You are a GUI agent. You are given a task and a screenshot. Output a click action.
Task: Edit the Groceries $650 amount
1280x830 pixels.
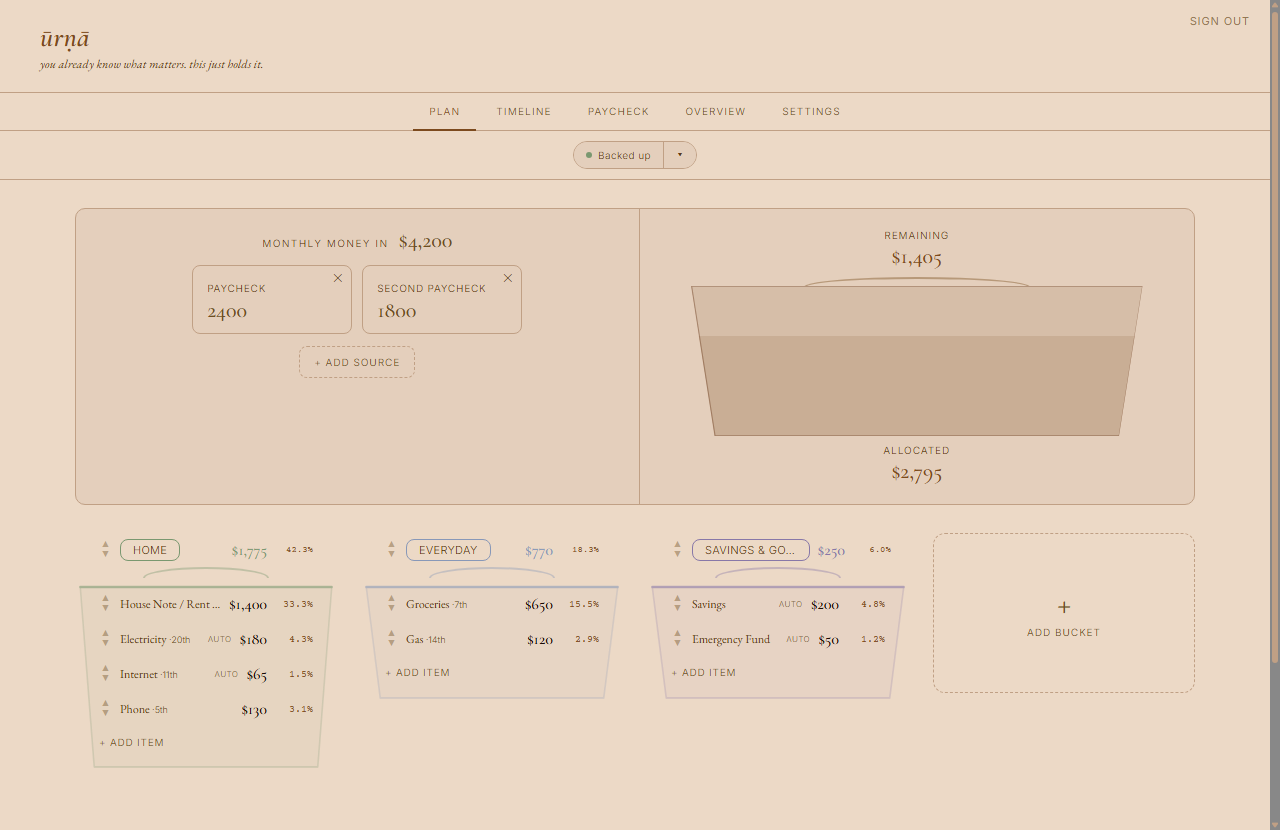(x=539, y=605)
